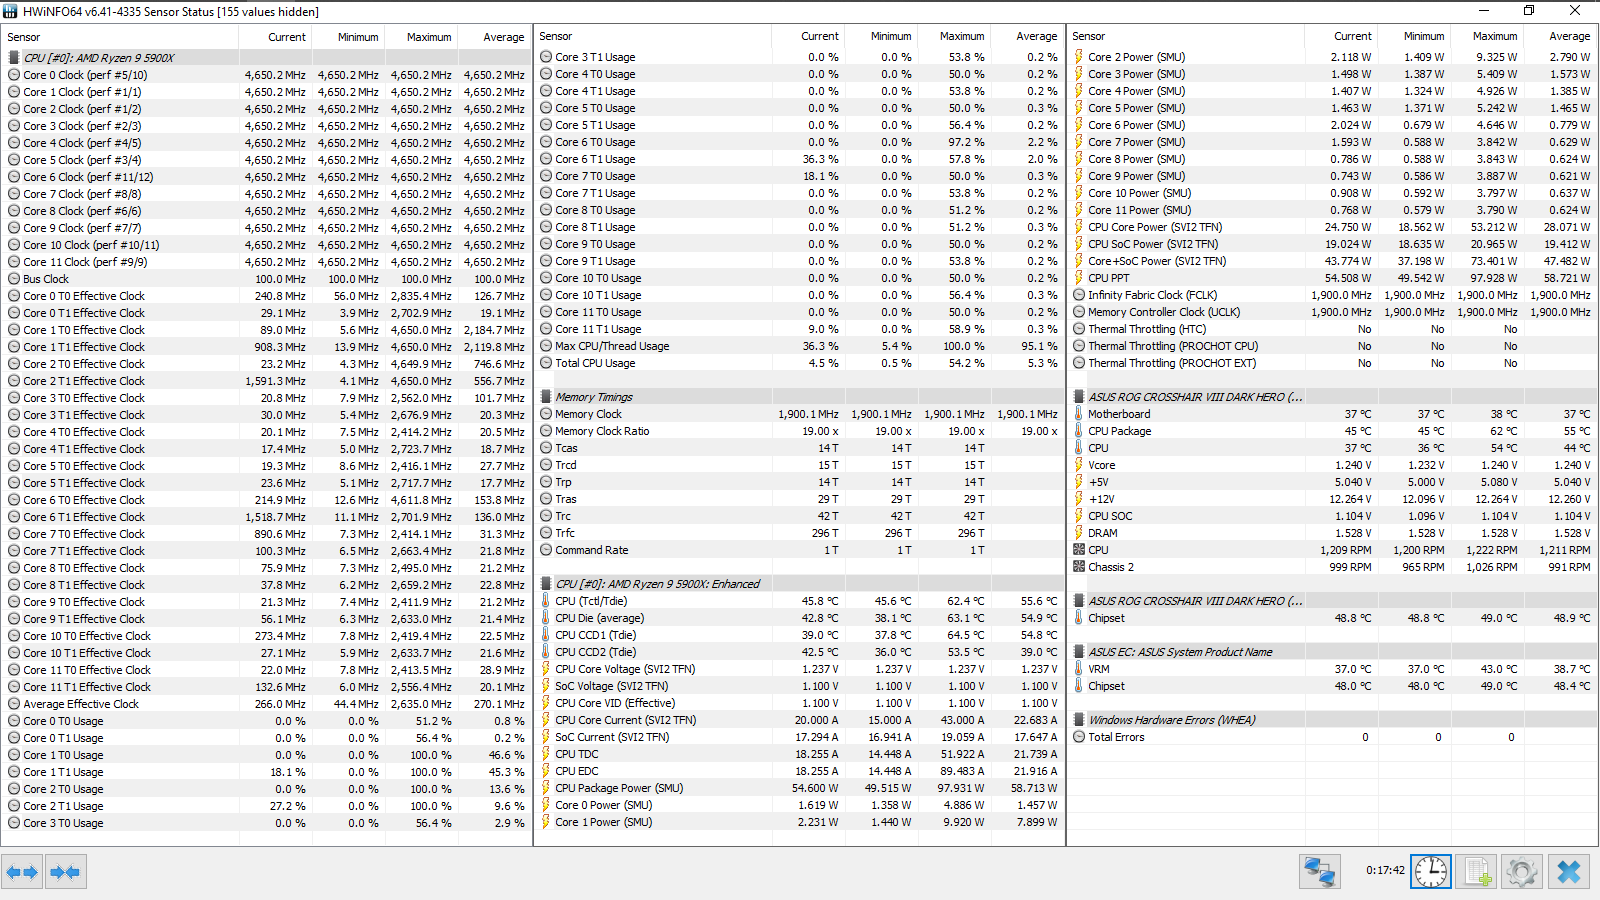The height and width of the screenshot is (900, 1600).
Task: Select the +12V voltage row
Action: (1332, 499)
